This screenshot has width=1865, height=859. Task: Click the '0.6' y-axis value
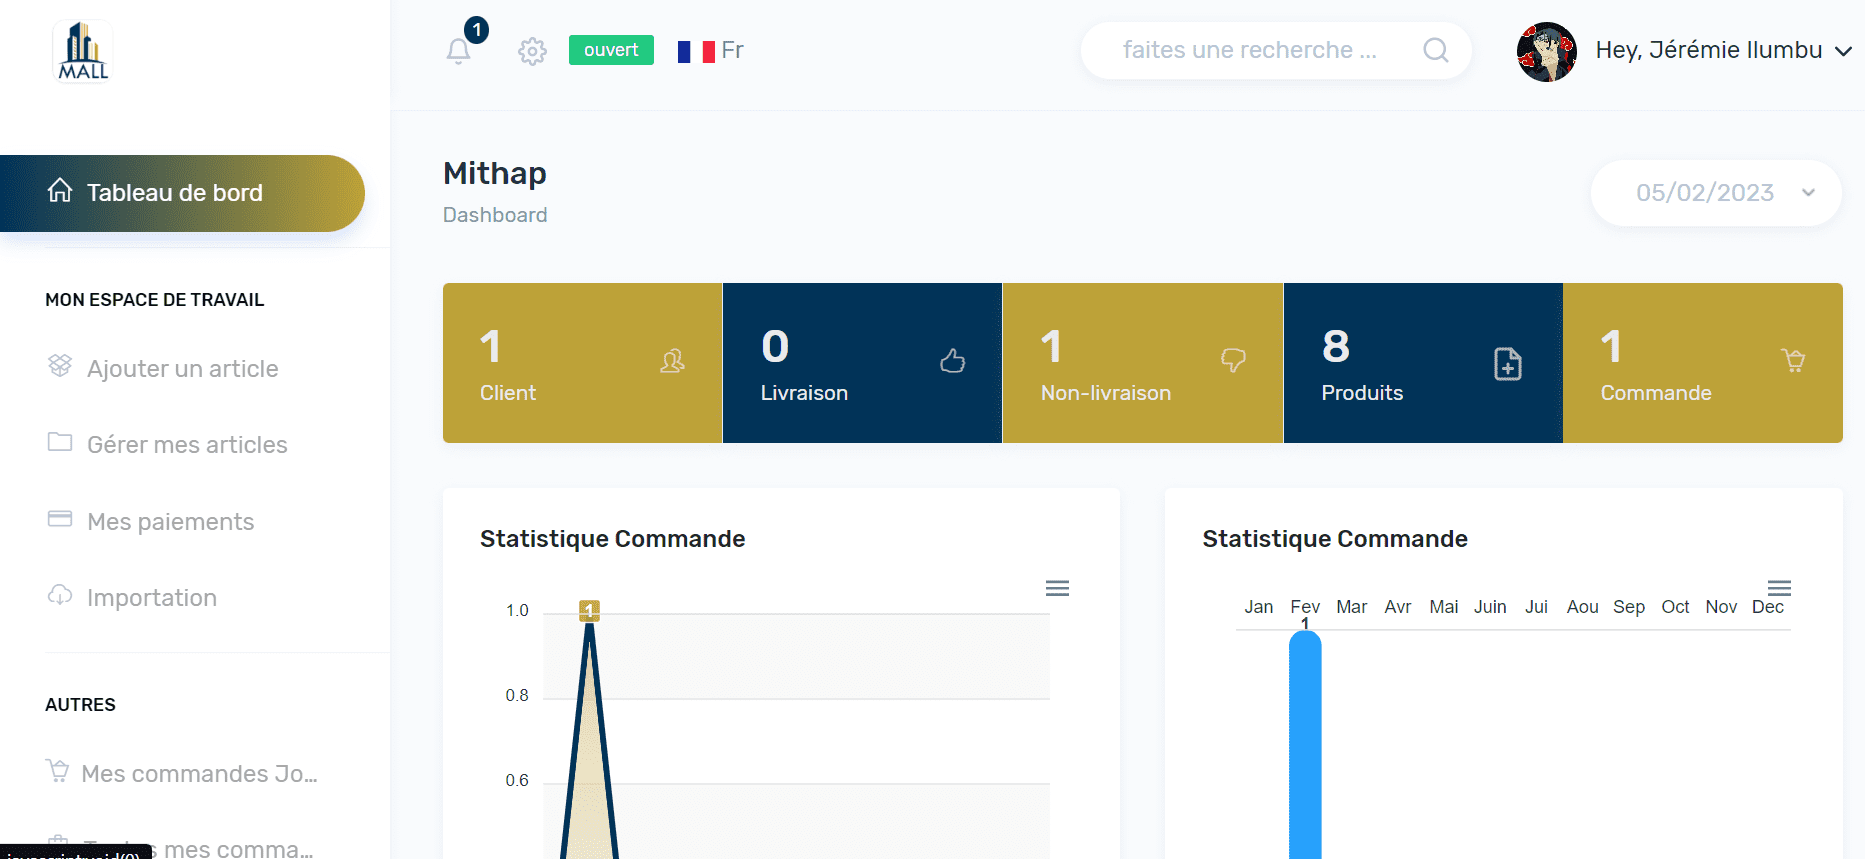point(517,780)
